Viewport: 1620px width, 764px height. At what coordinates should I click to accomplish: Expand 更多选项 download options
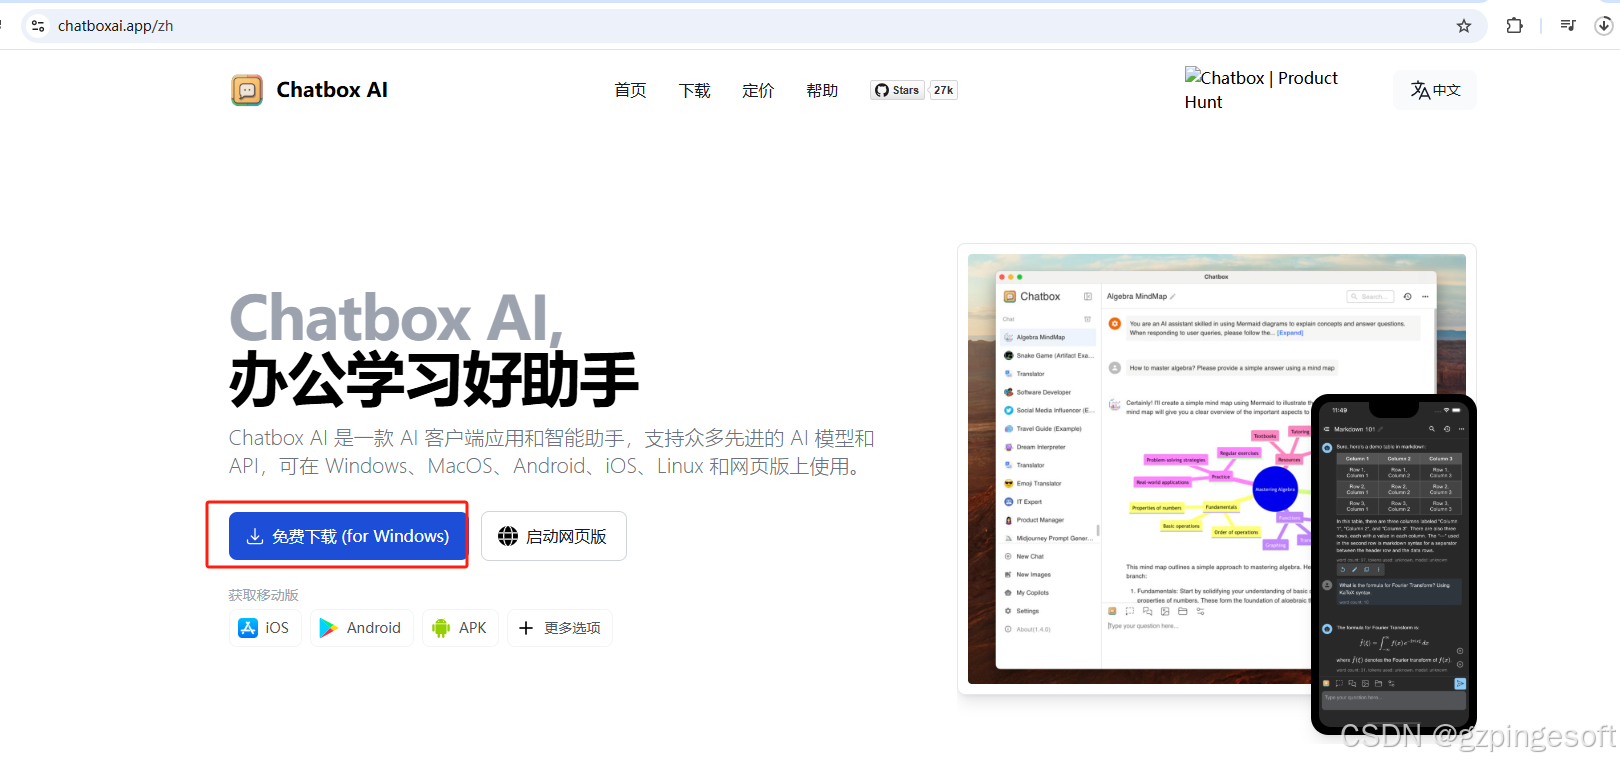(x=560, y=628)
